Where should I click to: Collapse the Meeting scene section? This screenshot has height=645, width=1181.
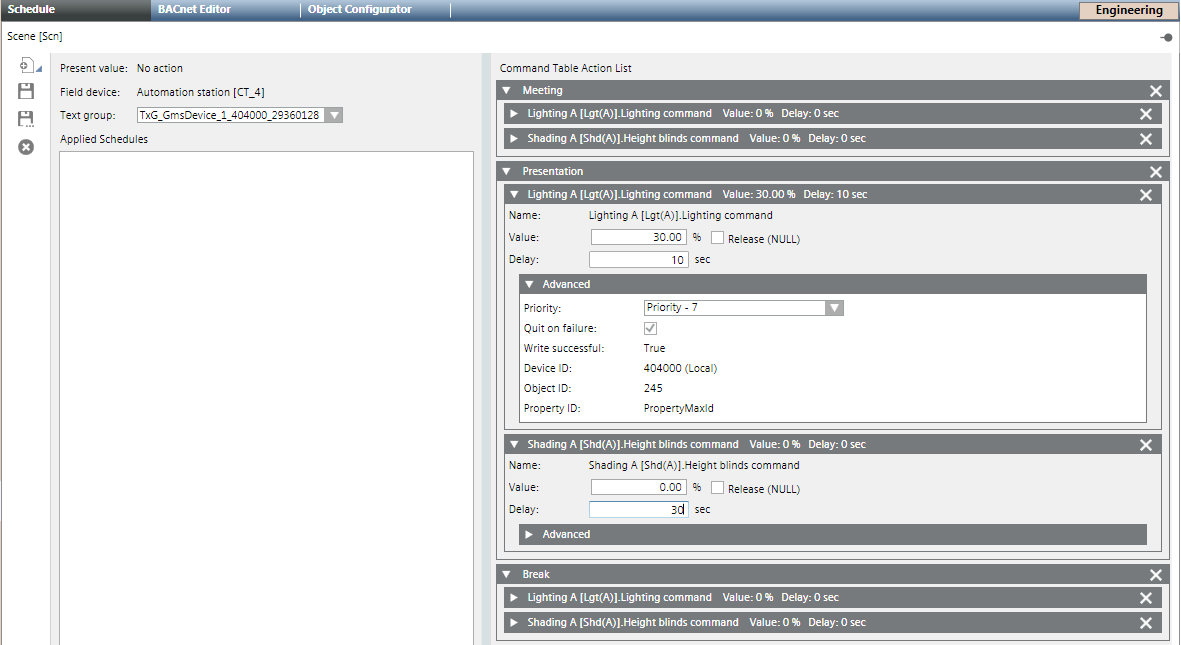[507, 91]
